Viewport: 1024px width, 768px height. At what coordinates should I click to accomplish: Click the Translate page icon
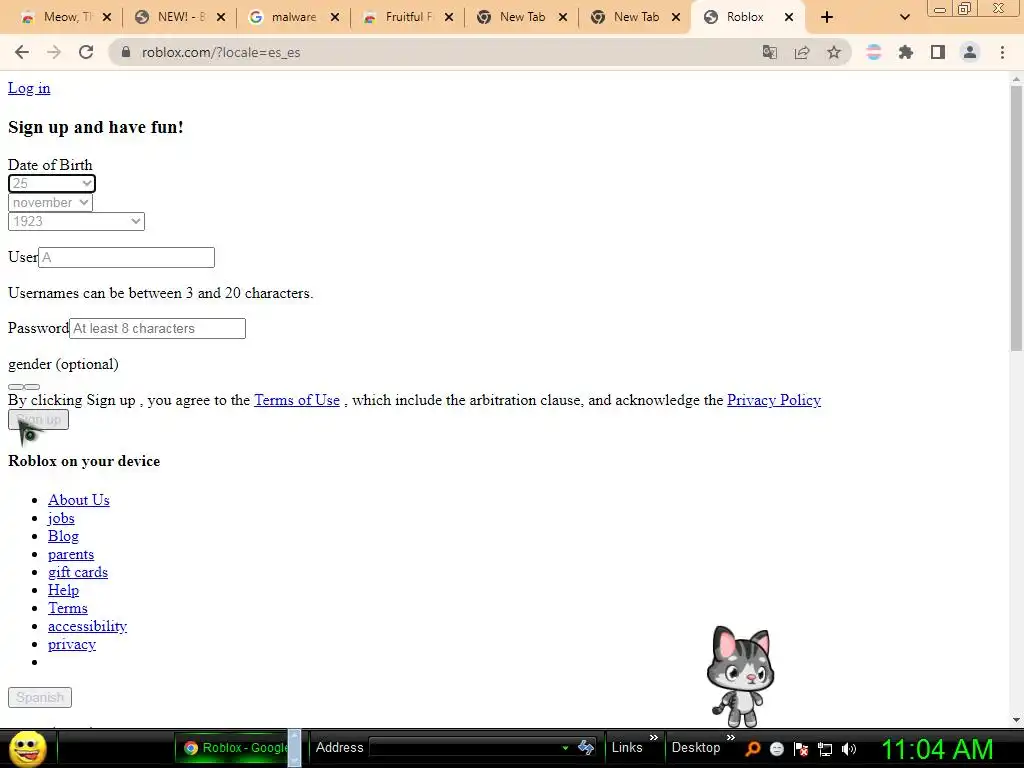pos(770,52)
